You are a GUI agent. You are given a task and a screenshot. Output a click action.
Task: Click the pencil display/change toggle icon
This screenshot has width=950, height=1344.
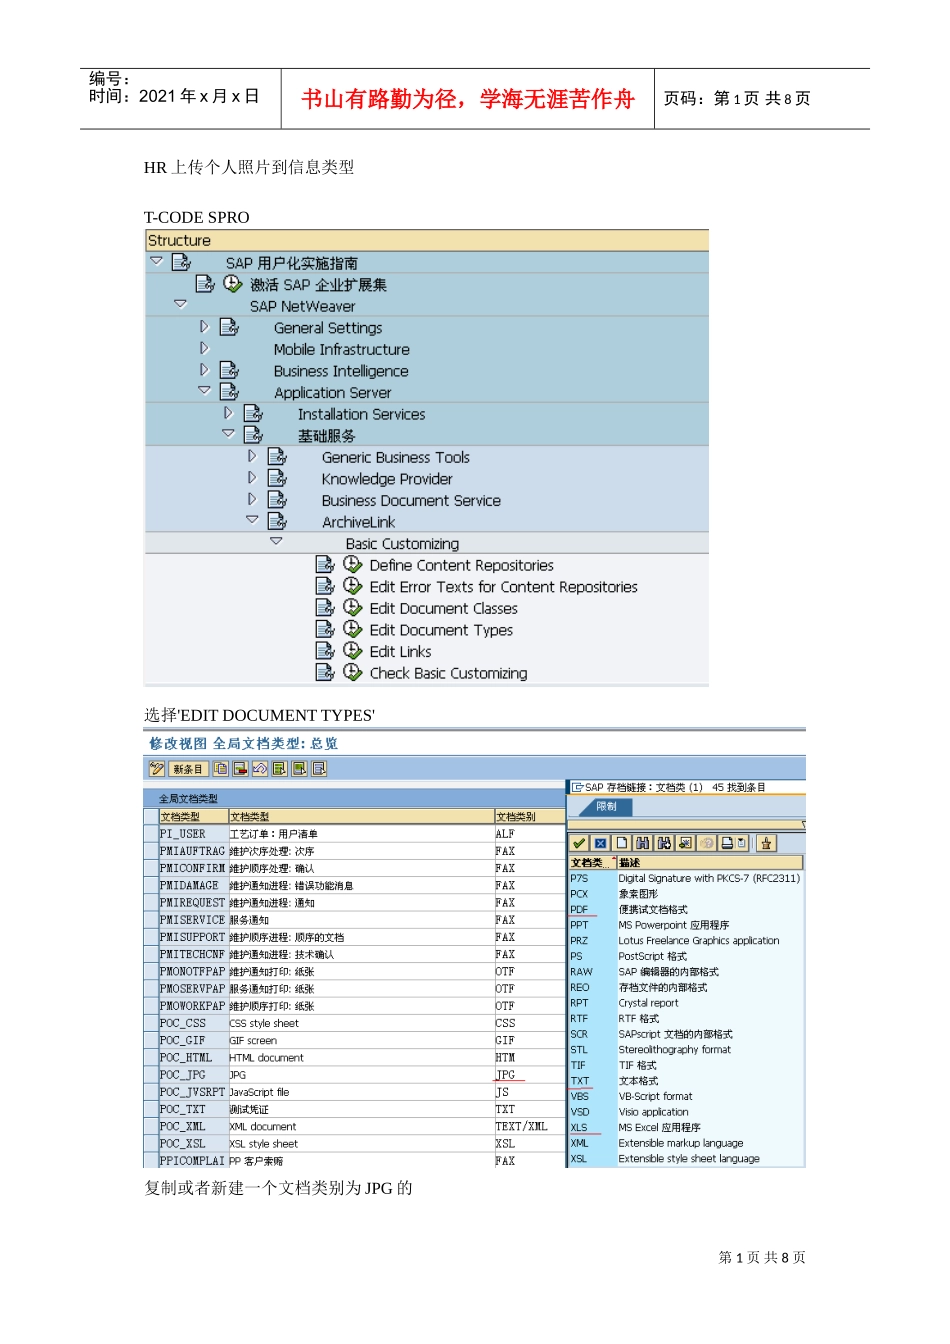point(157,769)
